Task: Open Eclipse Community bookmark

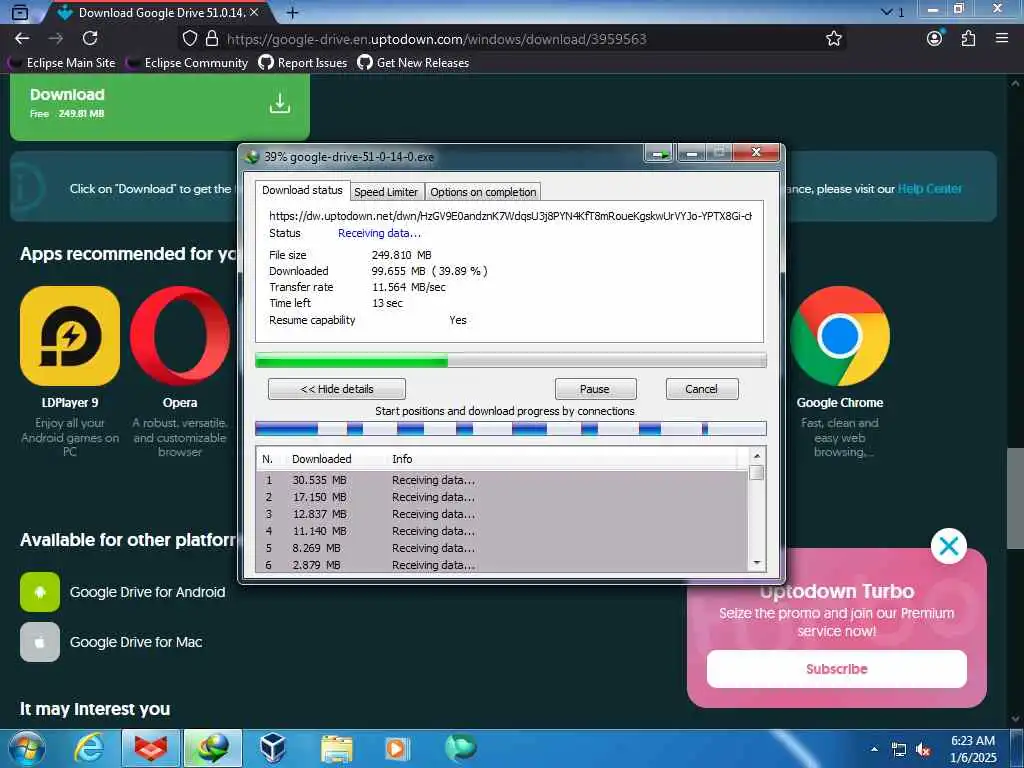Action: pyautogui.click(x=187, y=63)
